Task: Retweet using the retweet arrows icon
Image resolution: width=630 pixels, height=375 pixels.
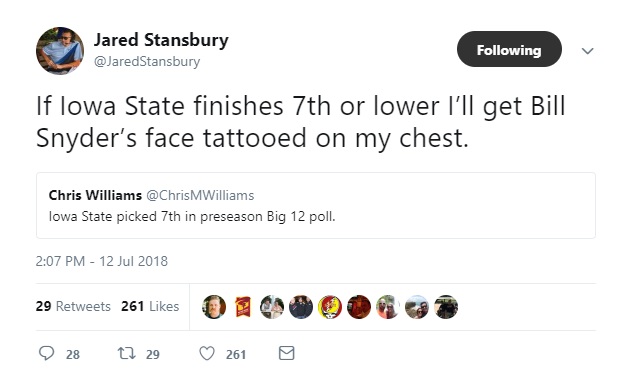Action: coord(126,353)
